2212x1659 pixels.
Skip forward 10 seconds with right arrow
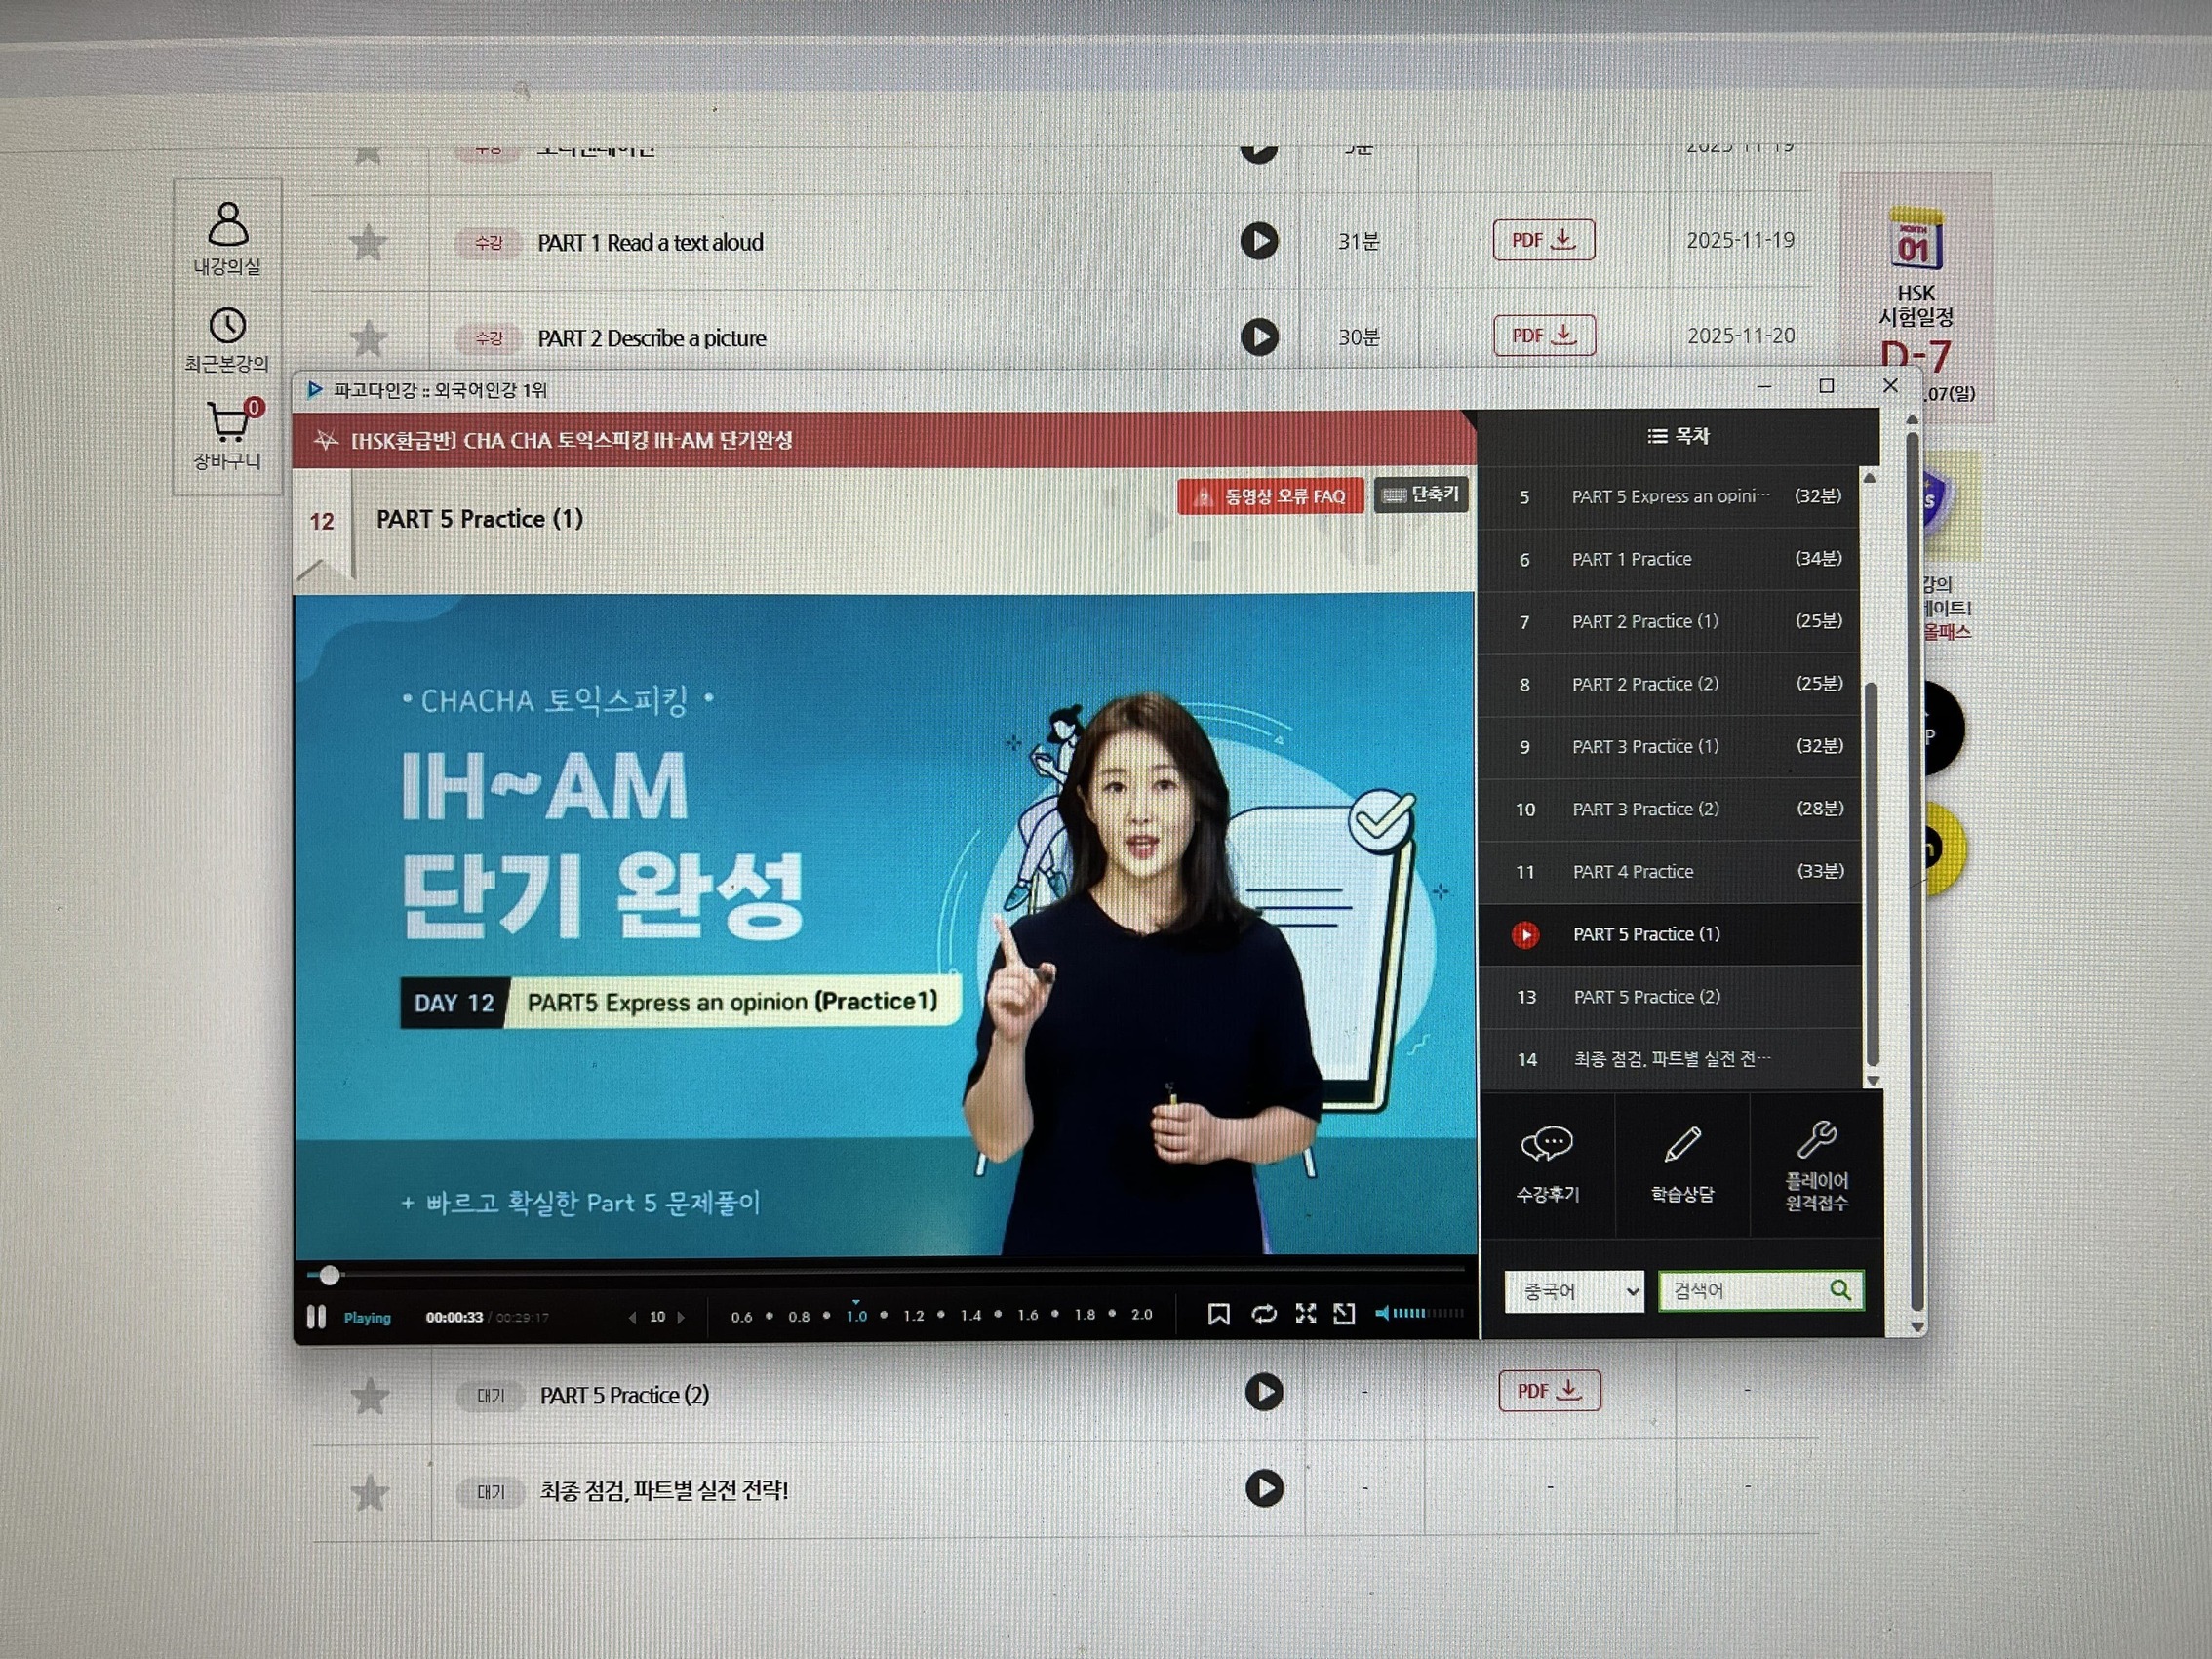pos(681,1317)
